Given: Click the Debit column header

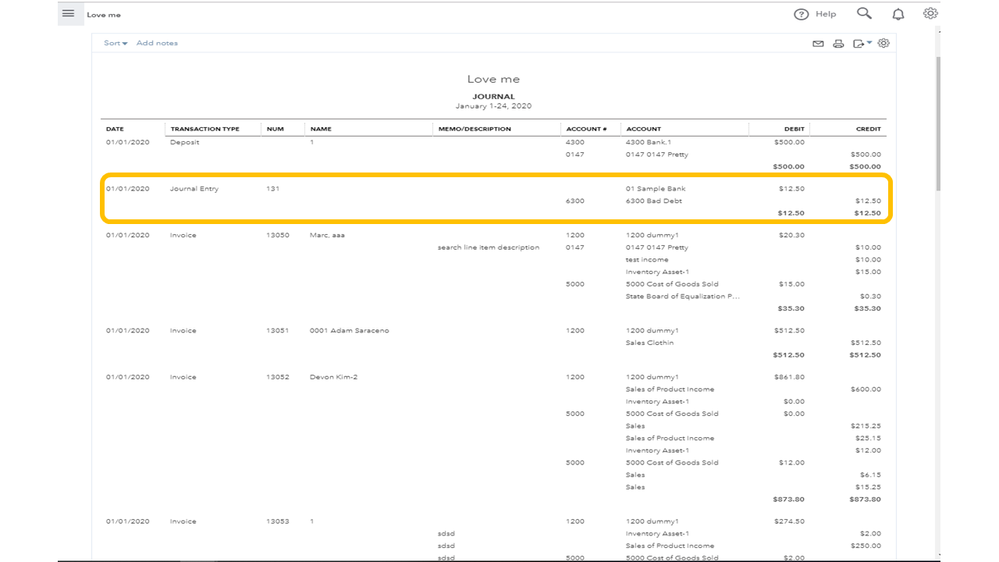Looking at the screenshot, I should (794, 129).
